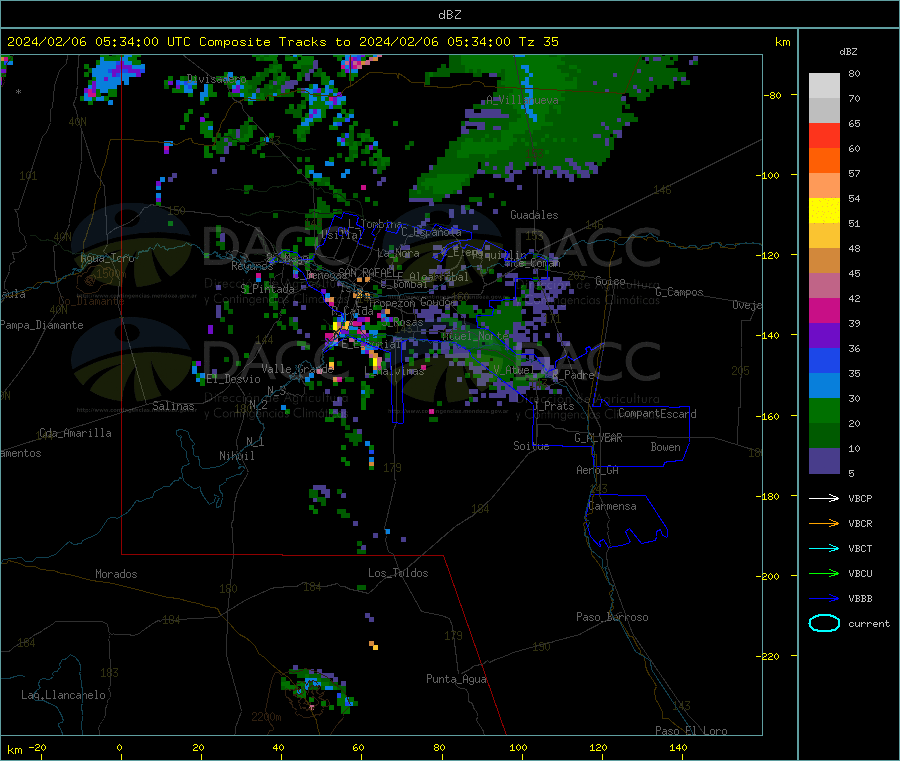This screenshot has height=761, width=900.
Task: Click the 'A_Villanueva' map label
Action: 522,100
